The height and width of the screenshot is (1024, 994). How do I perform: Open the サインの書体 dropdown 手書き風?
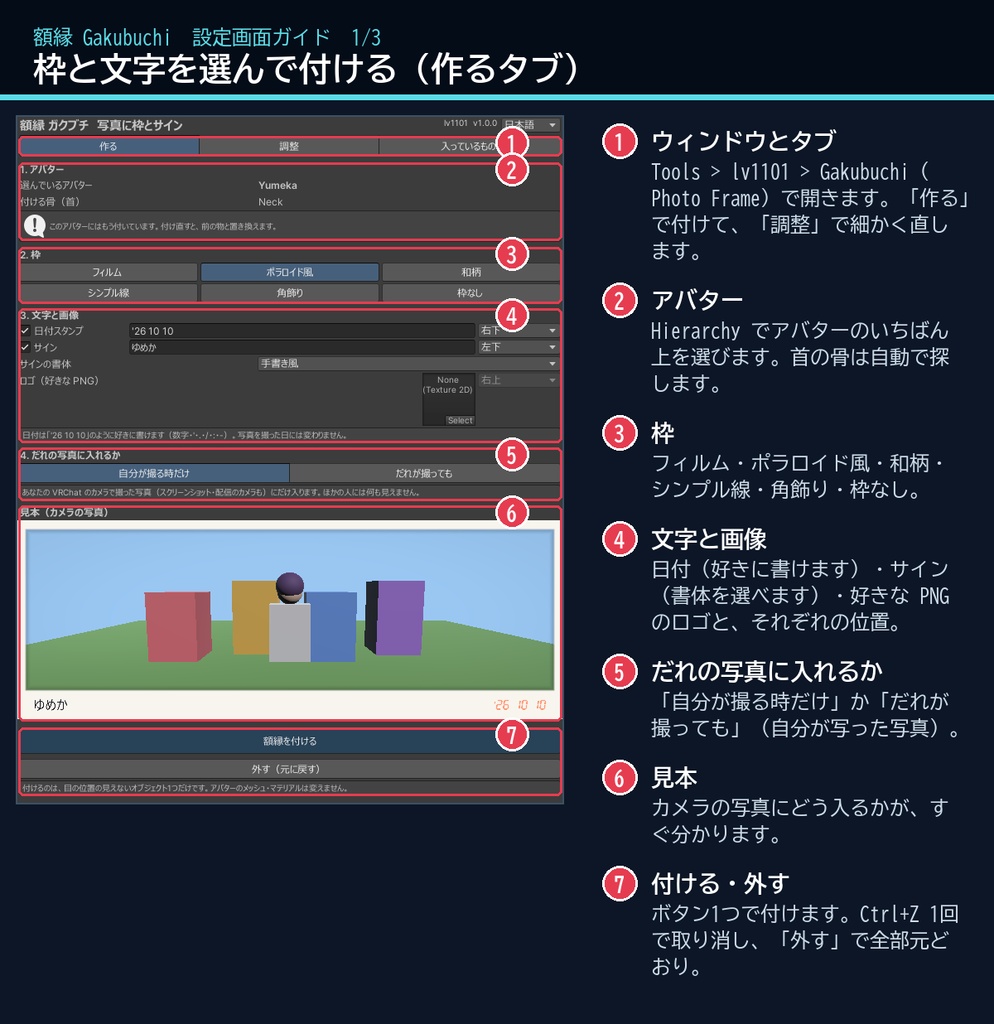click(x=409, y=364)
